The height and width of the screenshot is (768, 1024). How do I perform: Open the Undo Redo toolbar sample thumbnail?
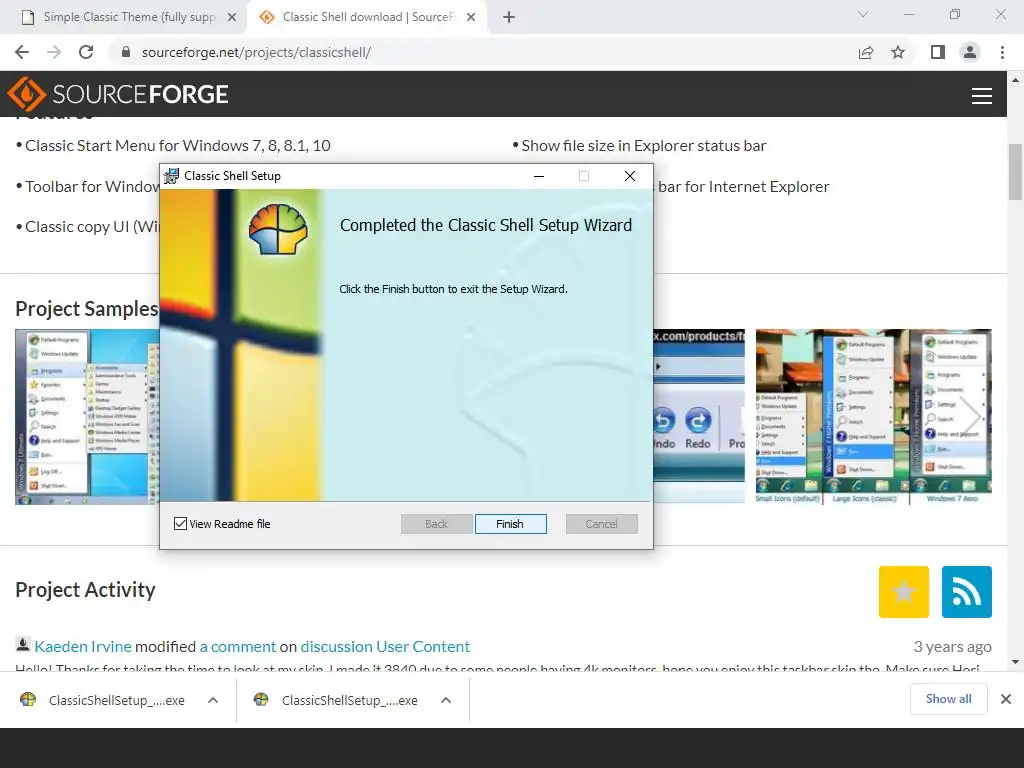(699, 415)
